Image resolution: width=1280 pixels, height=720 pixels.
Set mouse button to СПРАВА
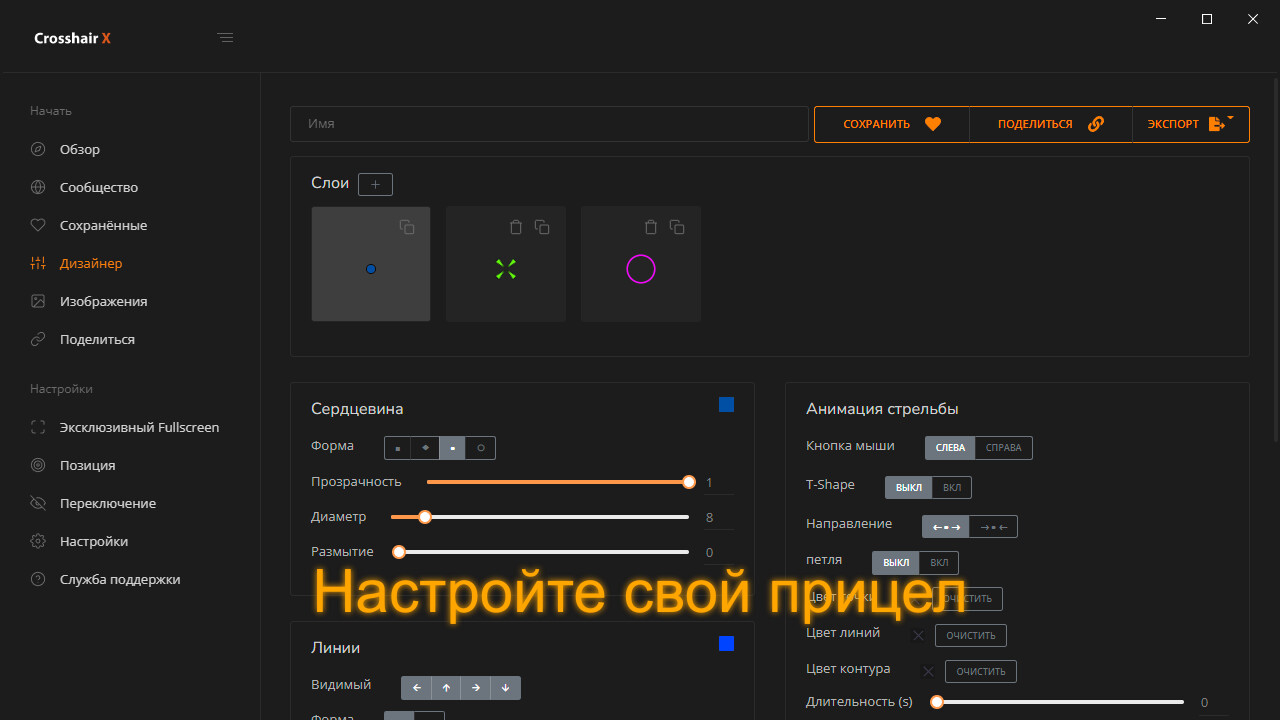click(1003, 448)
